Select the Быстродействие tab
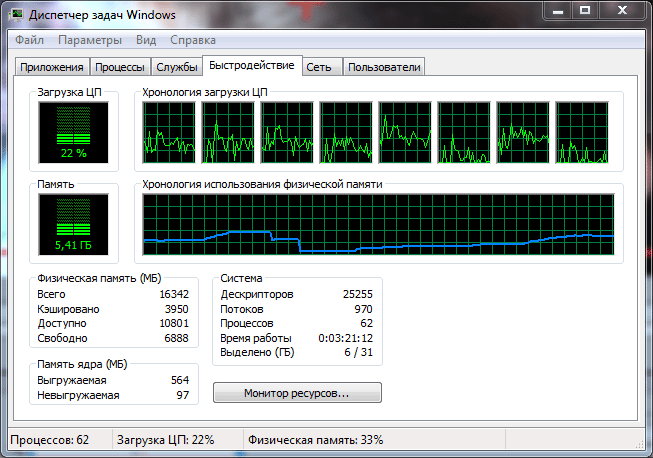 (252, 65)
